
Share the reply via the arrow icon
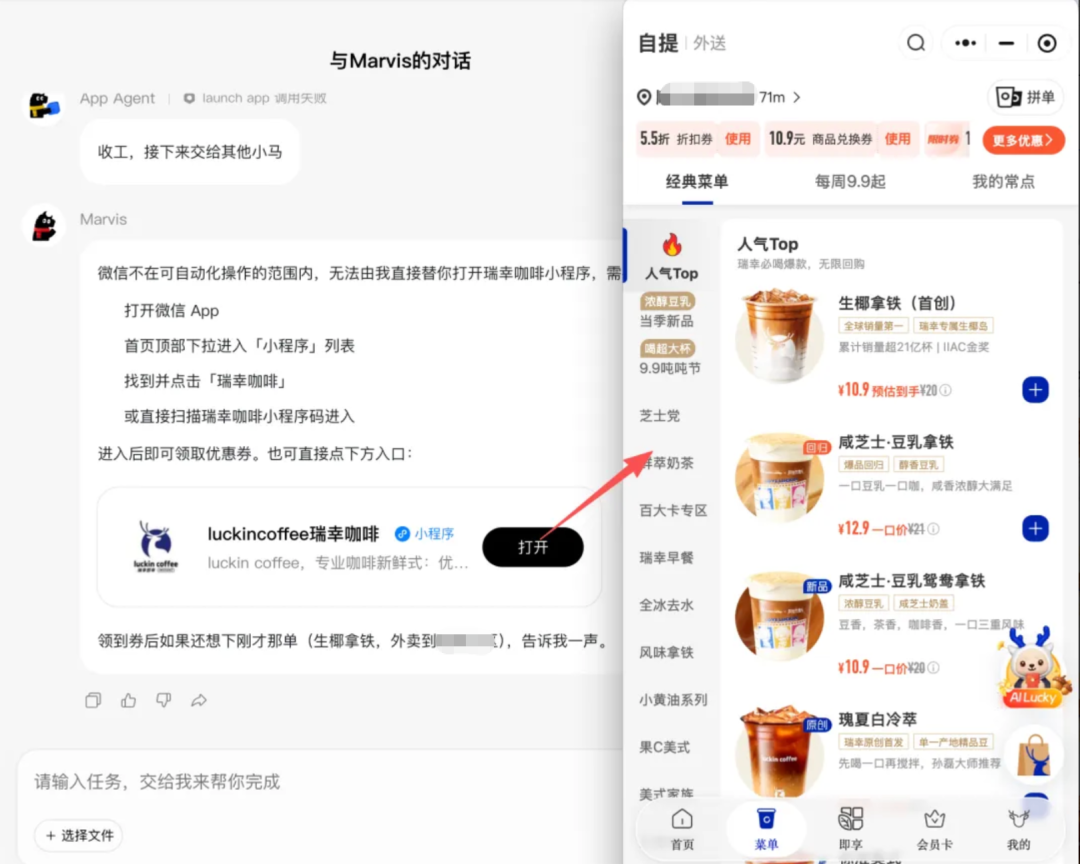point(198,700)
